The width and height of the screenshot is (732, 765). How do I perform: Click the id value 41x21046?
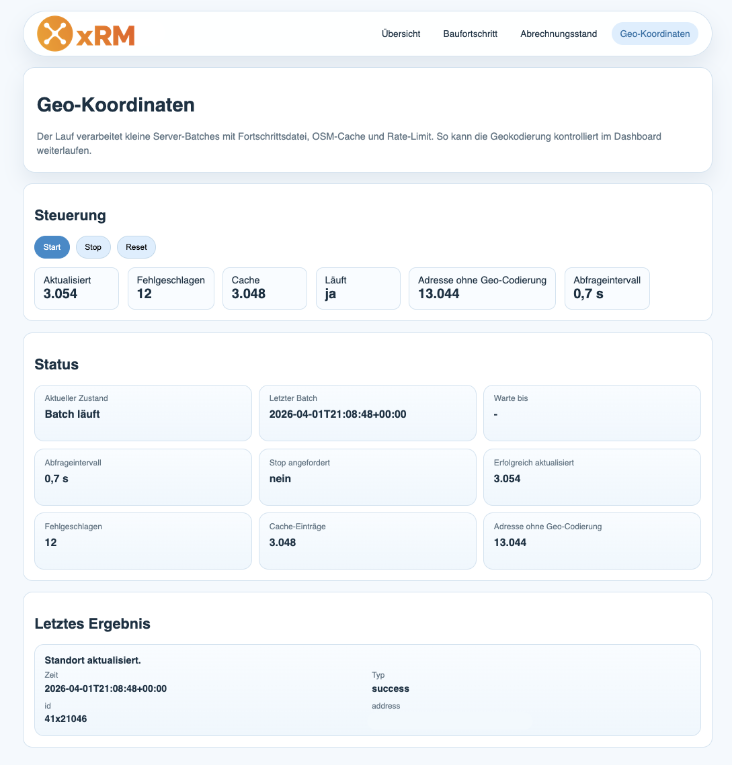click(x=65, y=719)
